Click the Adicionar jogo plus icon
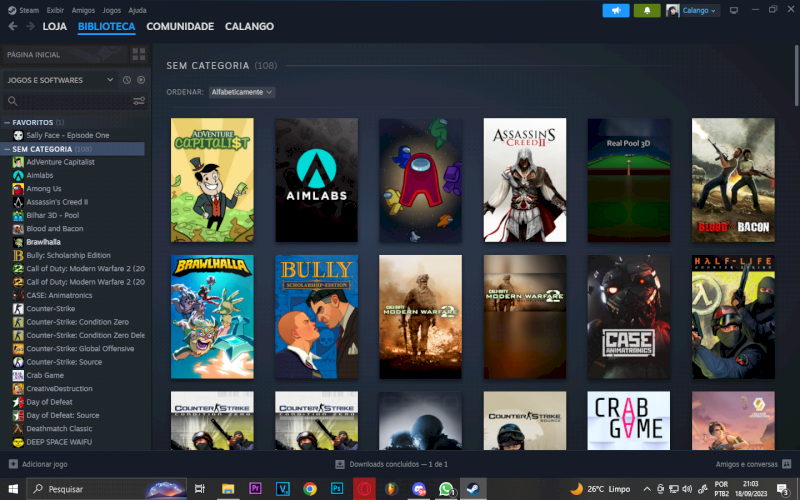800x500 pixels. (13, 464)
